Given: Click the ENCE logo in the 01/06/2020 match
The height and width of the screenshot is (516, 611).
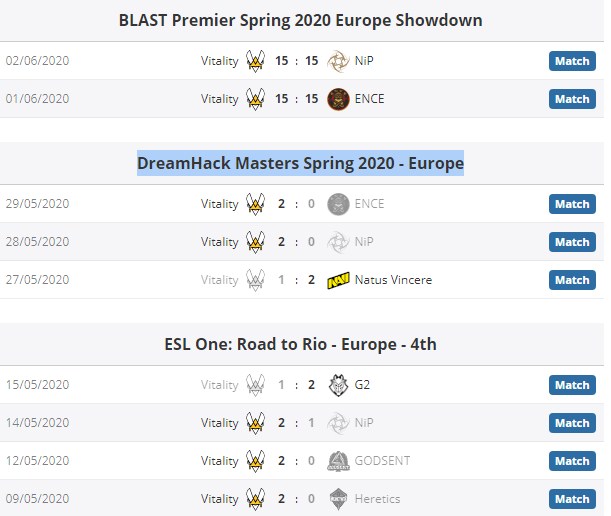Looking at the screenshot, I should (x=338, y=99).
